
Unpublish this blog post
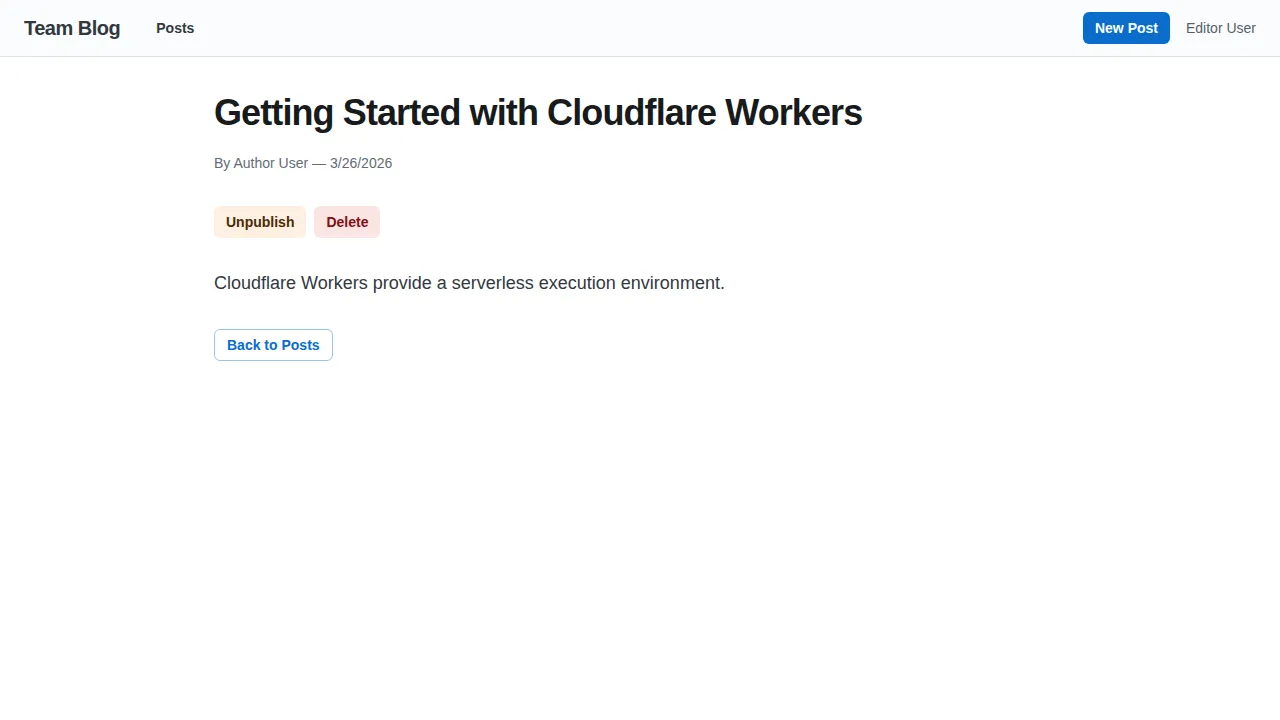click(260, 222)
